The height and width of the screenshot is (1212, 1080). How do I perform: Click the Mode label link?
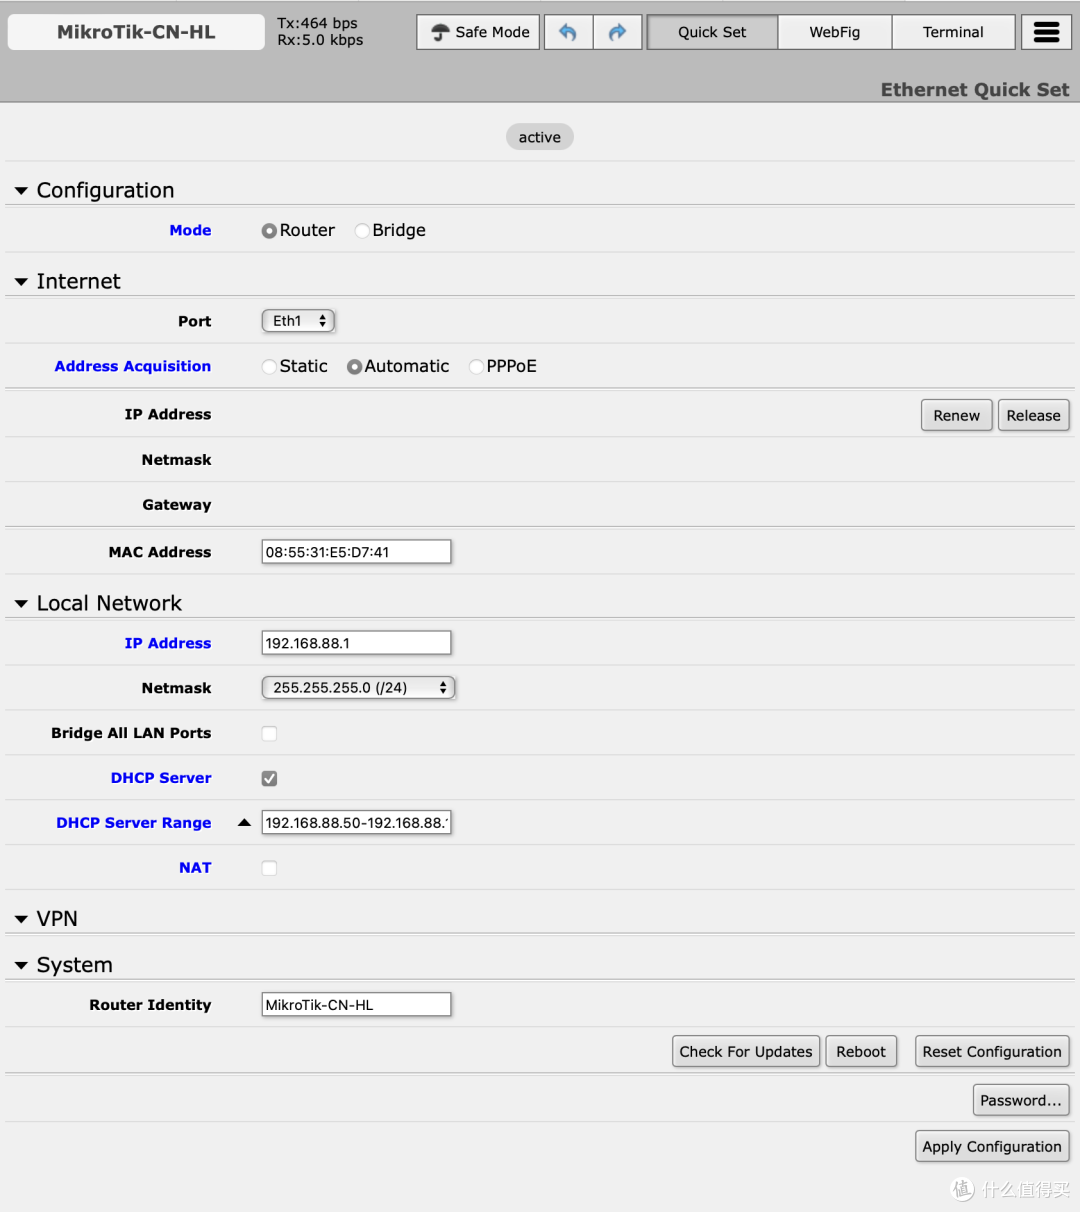tap(190, 230)
